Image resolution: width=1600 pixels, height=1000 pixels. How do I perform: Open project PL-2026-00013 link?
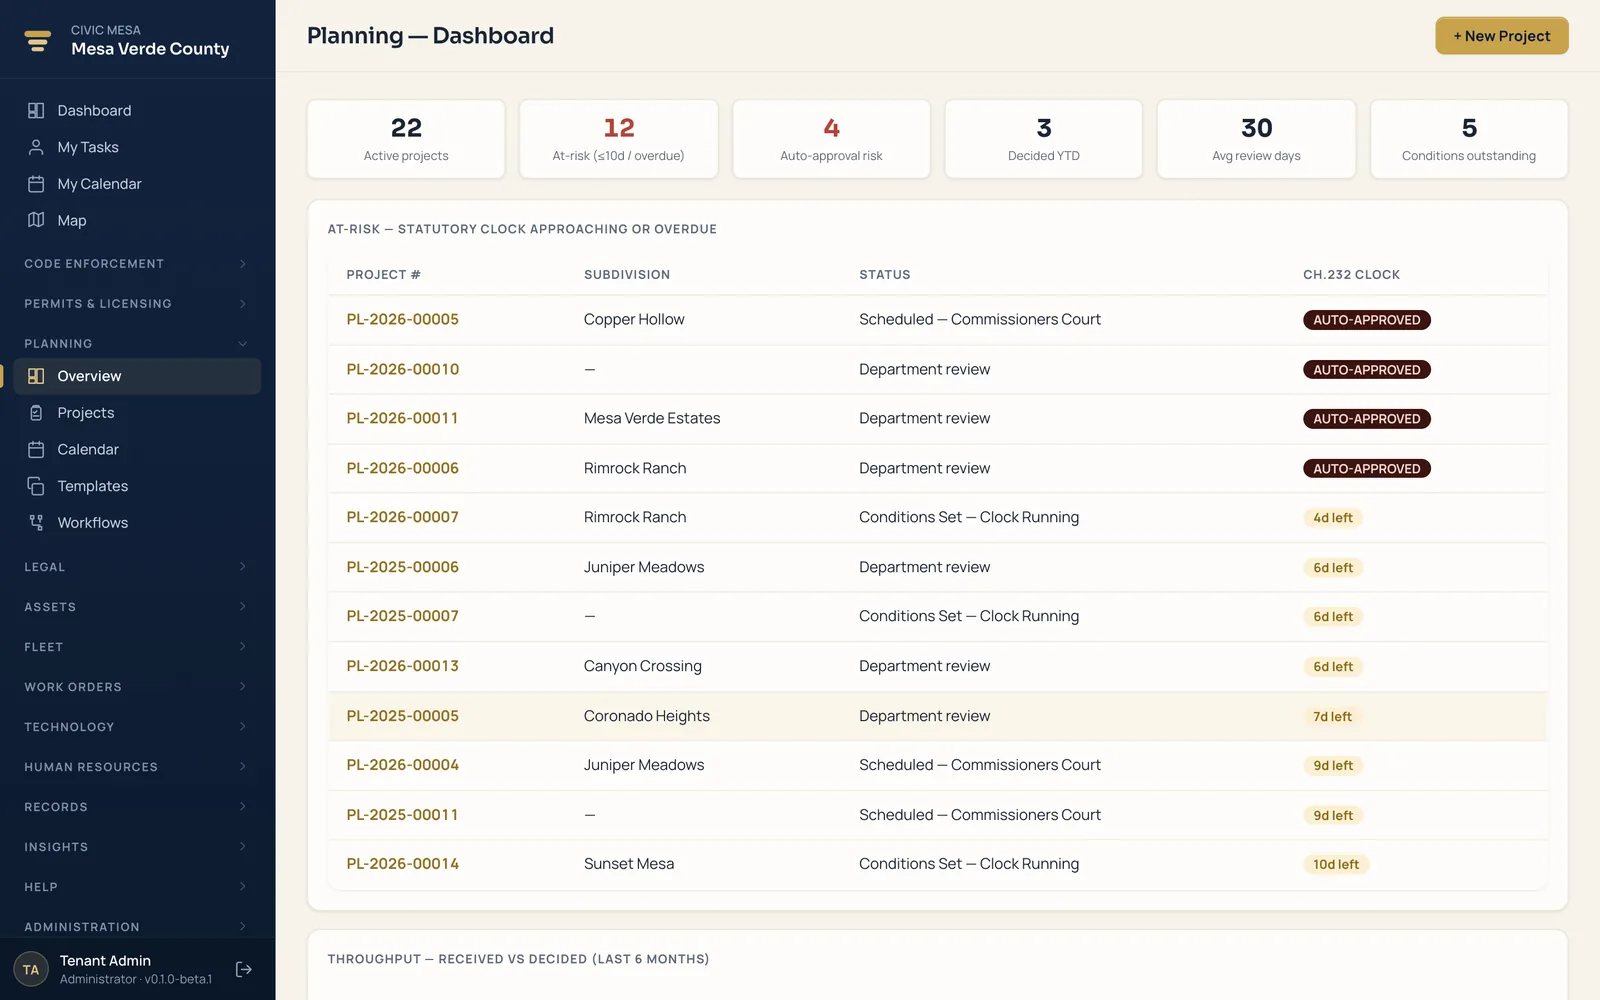click(402, 666)
